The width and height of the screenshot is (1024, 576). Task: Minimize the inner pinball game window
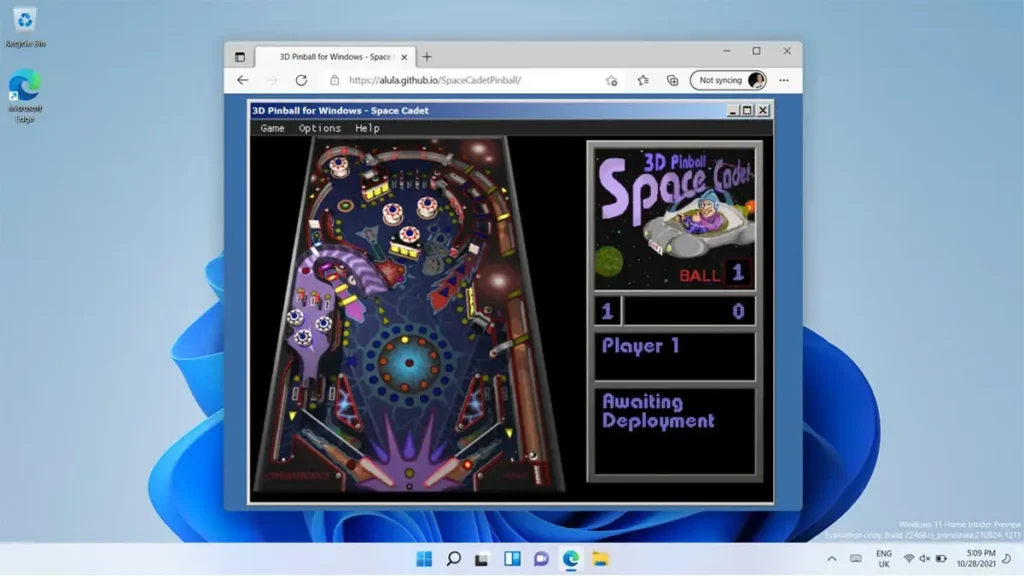[x=733, y=110]
